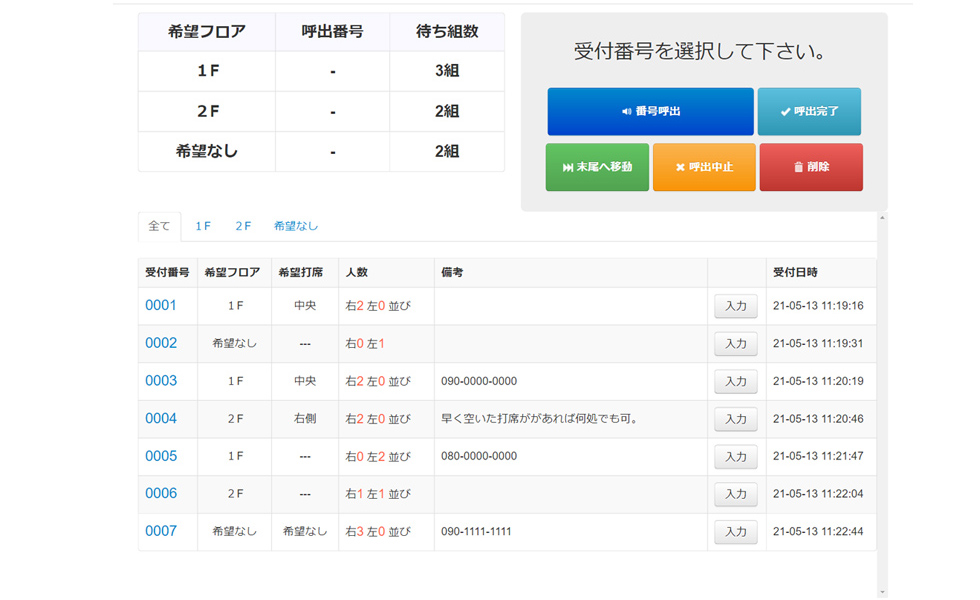The image size is (980, 600).
Task: Click 希望なし row in summary table
Action: click(321, 151)
